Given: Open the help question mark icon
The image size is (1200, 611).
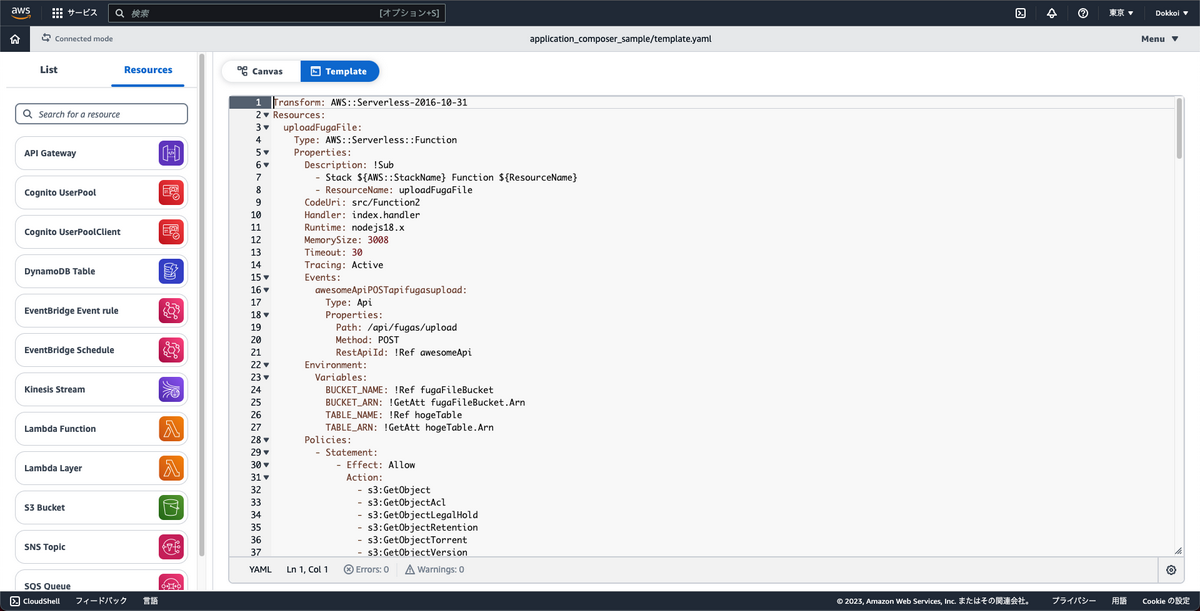Looking at the screenshot, I should (1083, 13).
